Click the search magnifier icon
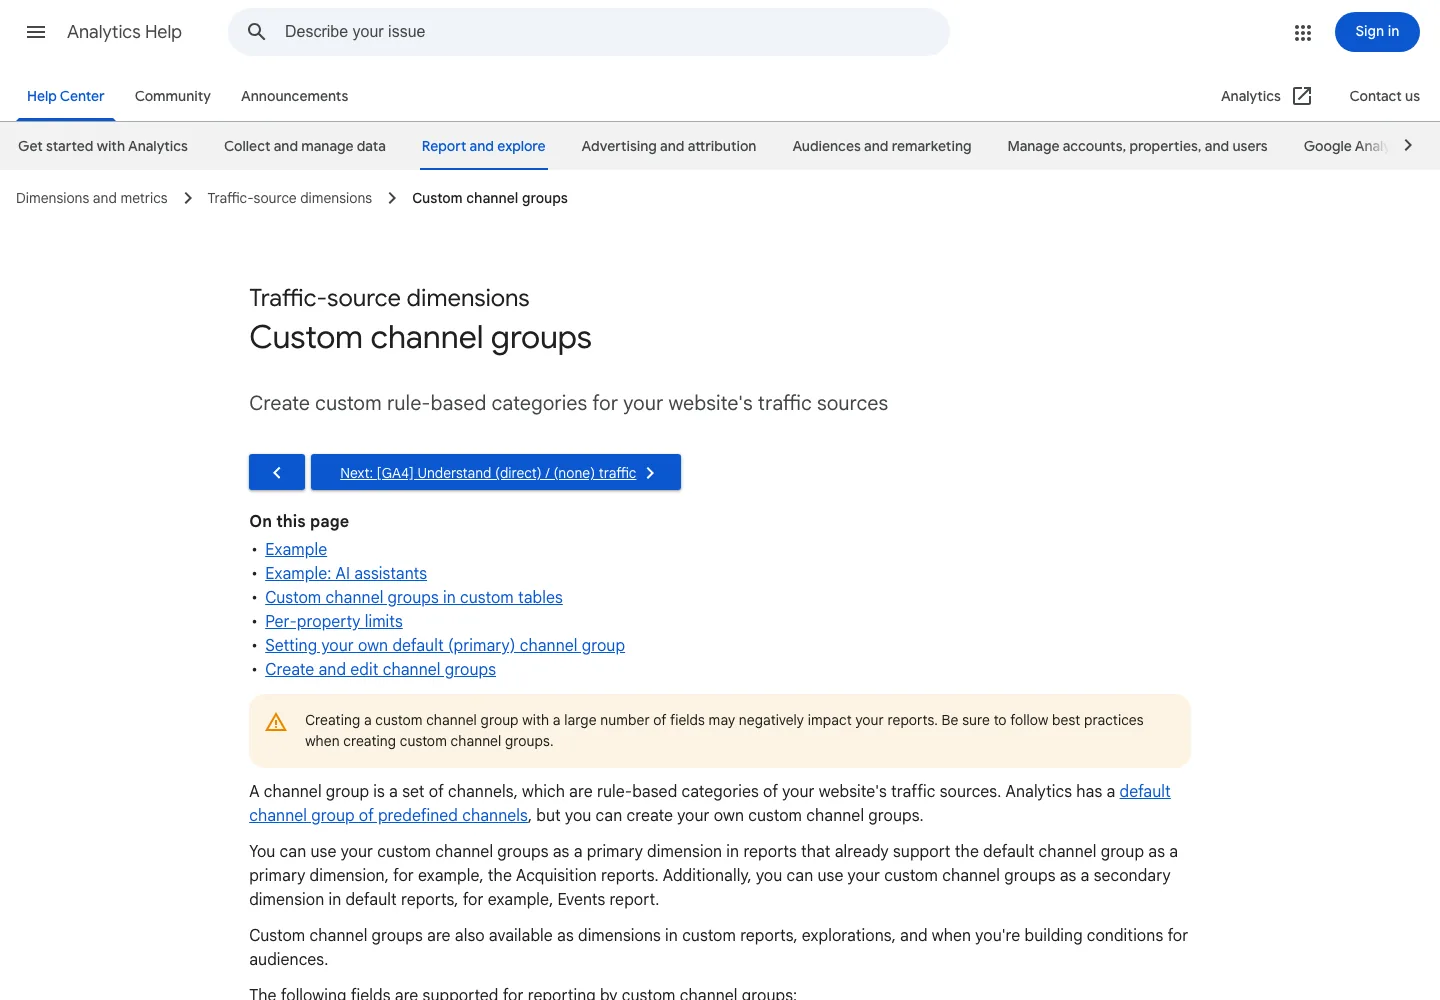Image resolution: width=1440 pixels, height=1000 pixels. point(257,32)
